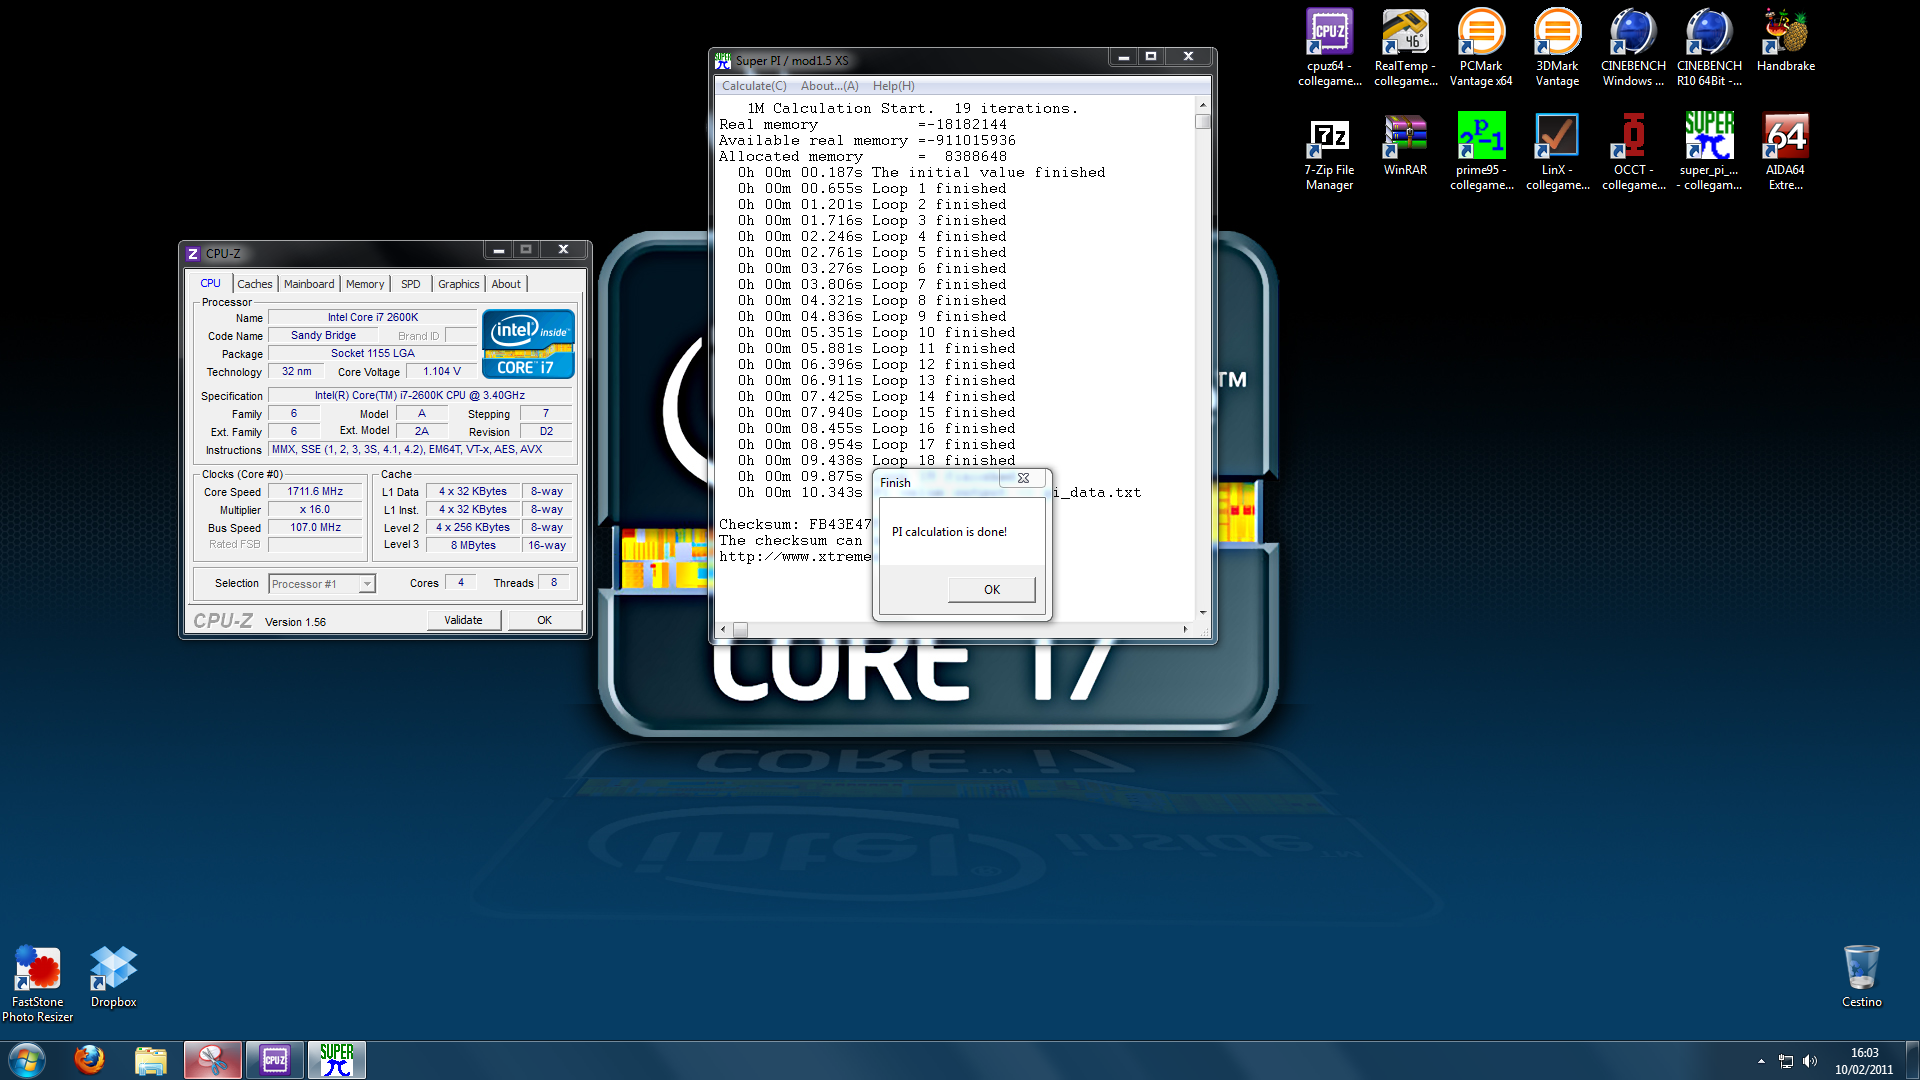Click the Validate button in CPU-Z
1920x1080 pixels.
pos(463,620)
